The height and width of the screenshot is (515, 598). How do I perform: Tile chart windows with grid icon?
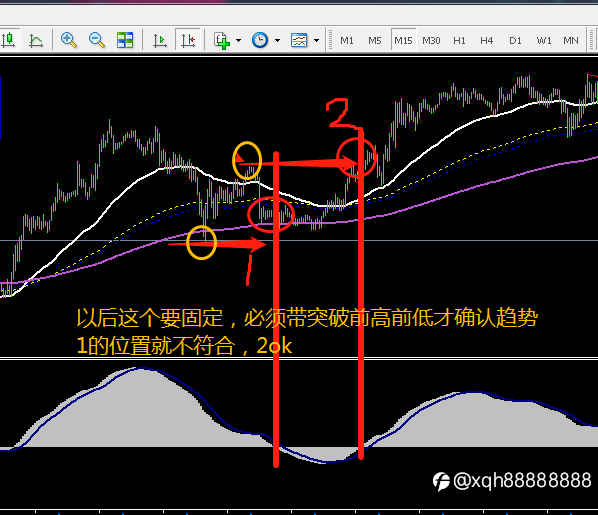[x=125, y=40]
